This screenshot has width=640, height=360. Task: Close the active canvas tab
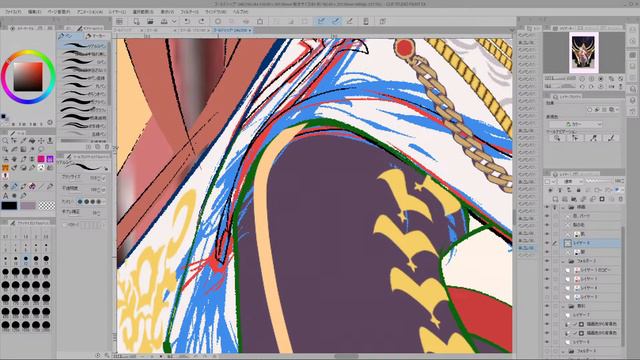[250, 30]
